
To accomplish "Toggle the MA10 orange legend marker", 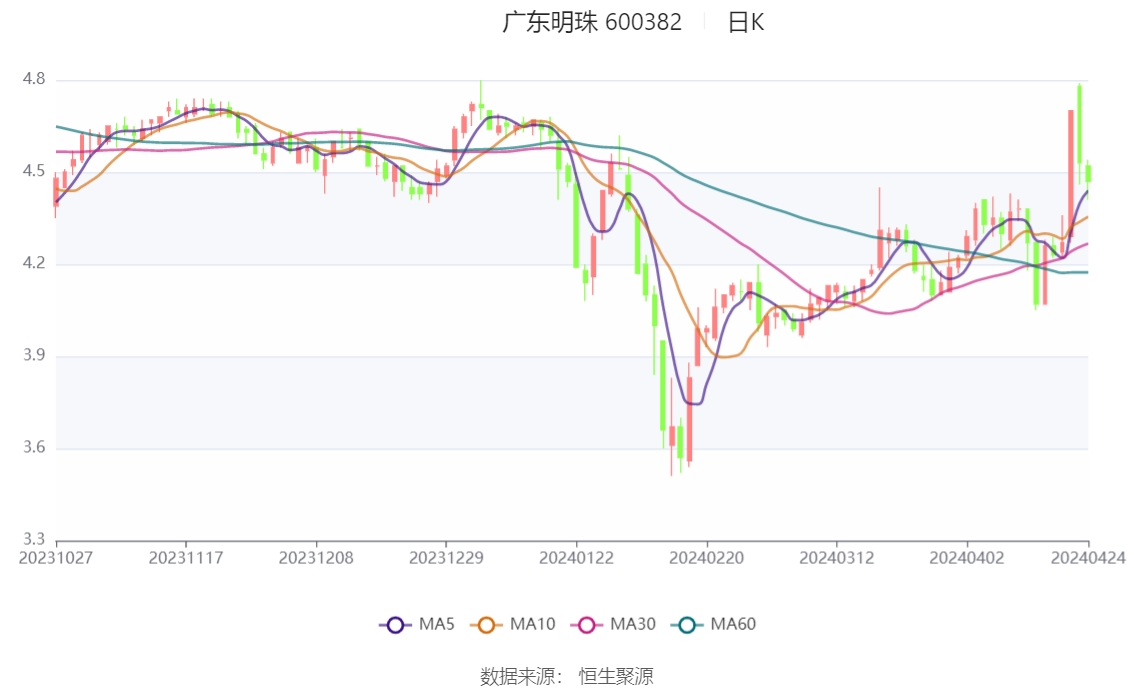I will coord(486,625).
